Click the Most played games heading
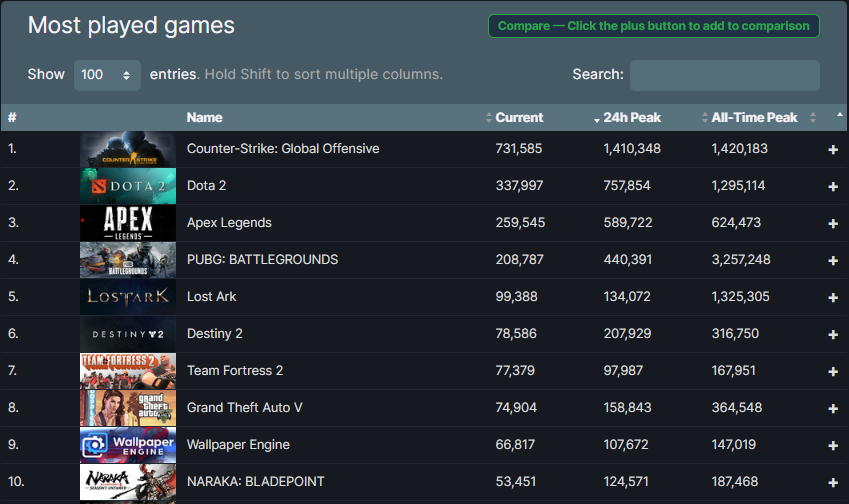 coord(131,25)
